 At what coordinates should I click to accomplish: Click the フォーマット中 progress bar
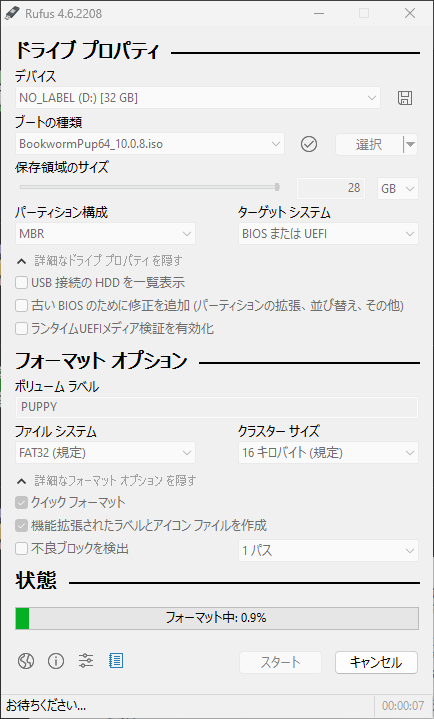click(217, 618)
